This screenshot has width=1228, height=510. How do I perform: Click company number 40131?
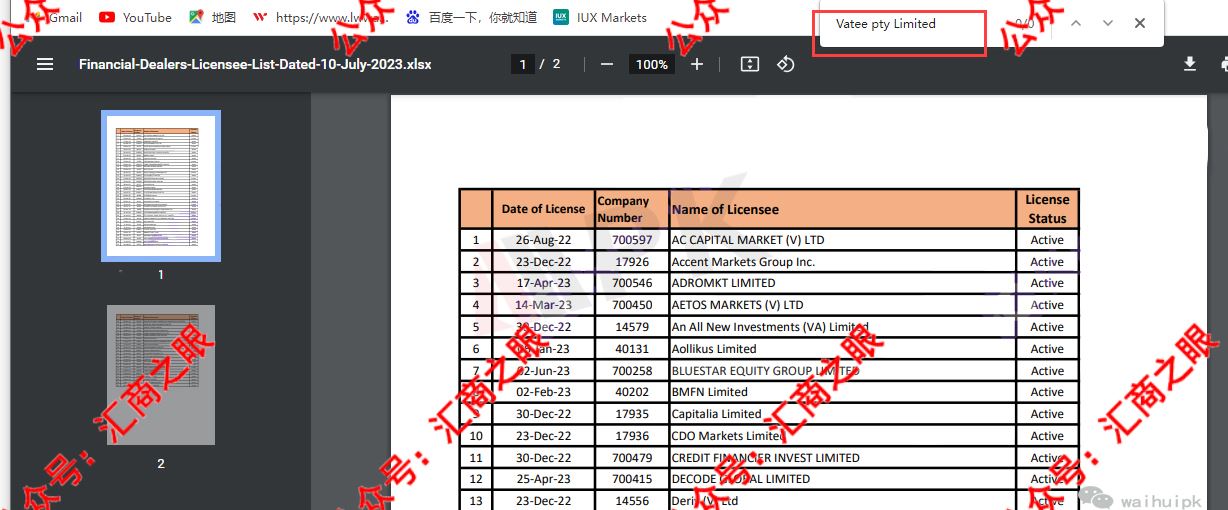[632, 349]
